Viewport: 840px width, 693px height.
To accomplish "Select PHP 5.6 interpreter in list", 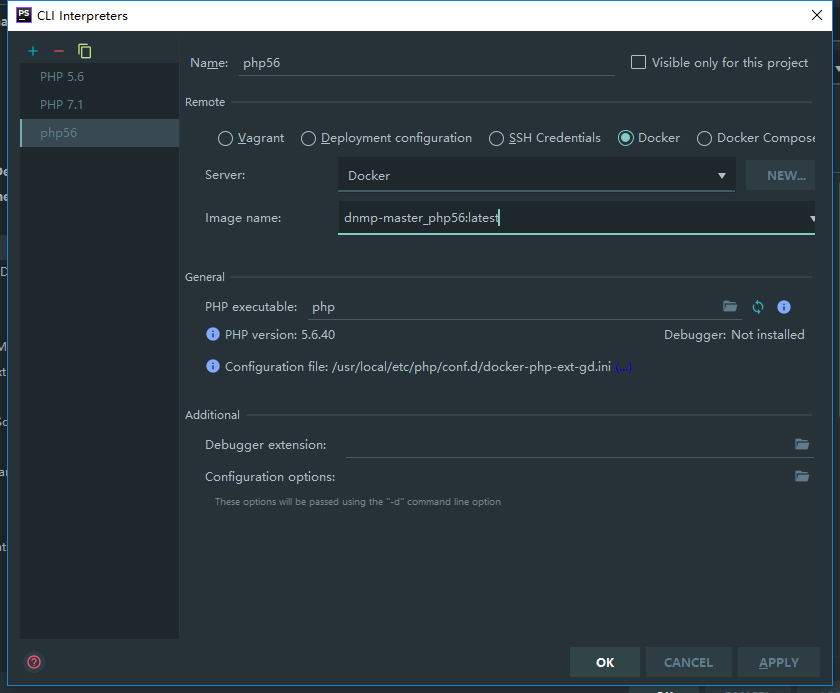I will 99,77.
